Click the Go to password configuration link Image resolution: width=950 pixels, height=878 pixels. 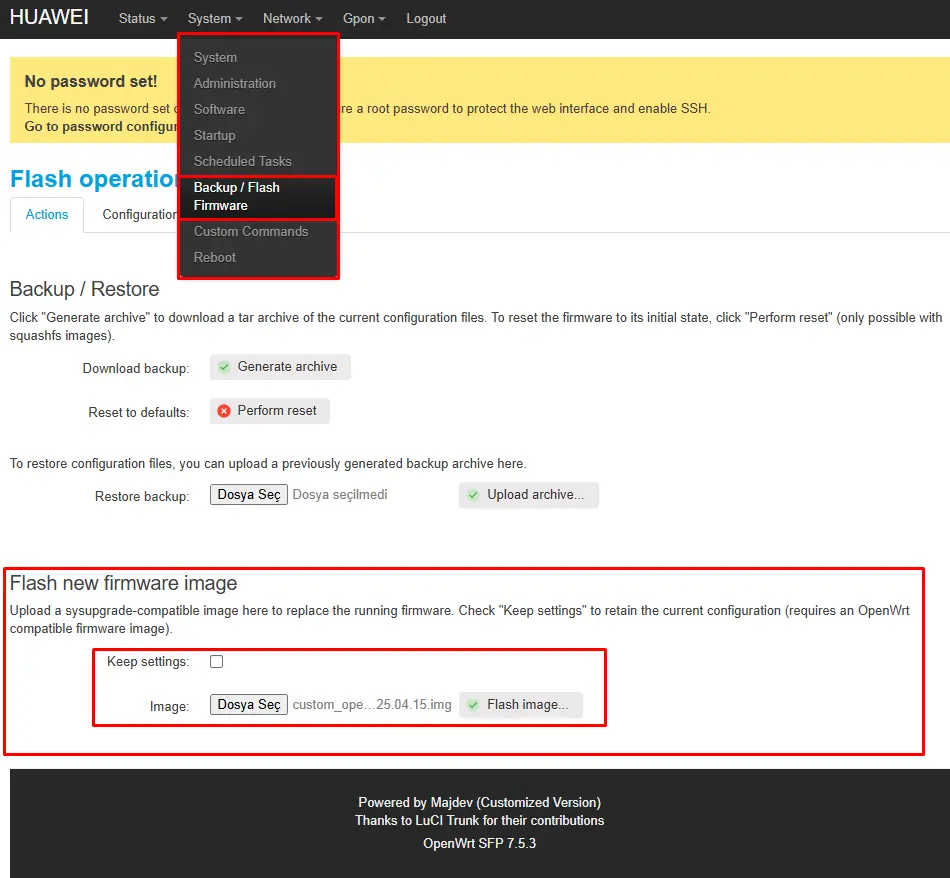[101, 127]
